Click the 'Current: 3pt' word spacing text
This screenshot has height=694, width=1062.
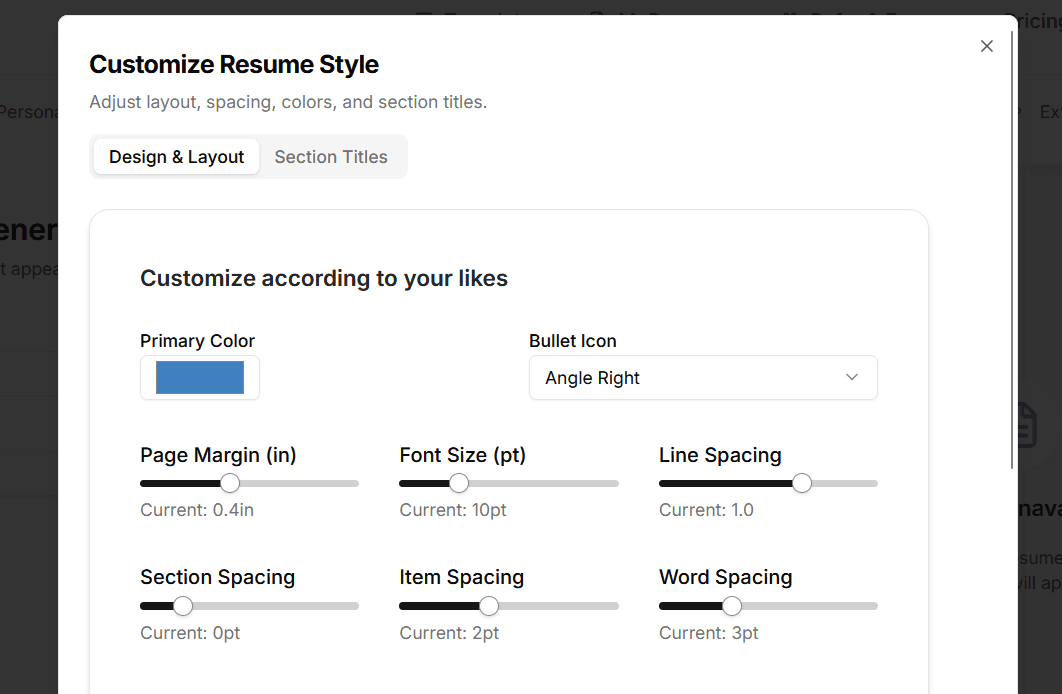pos(708,633)
